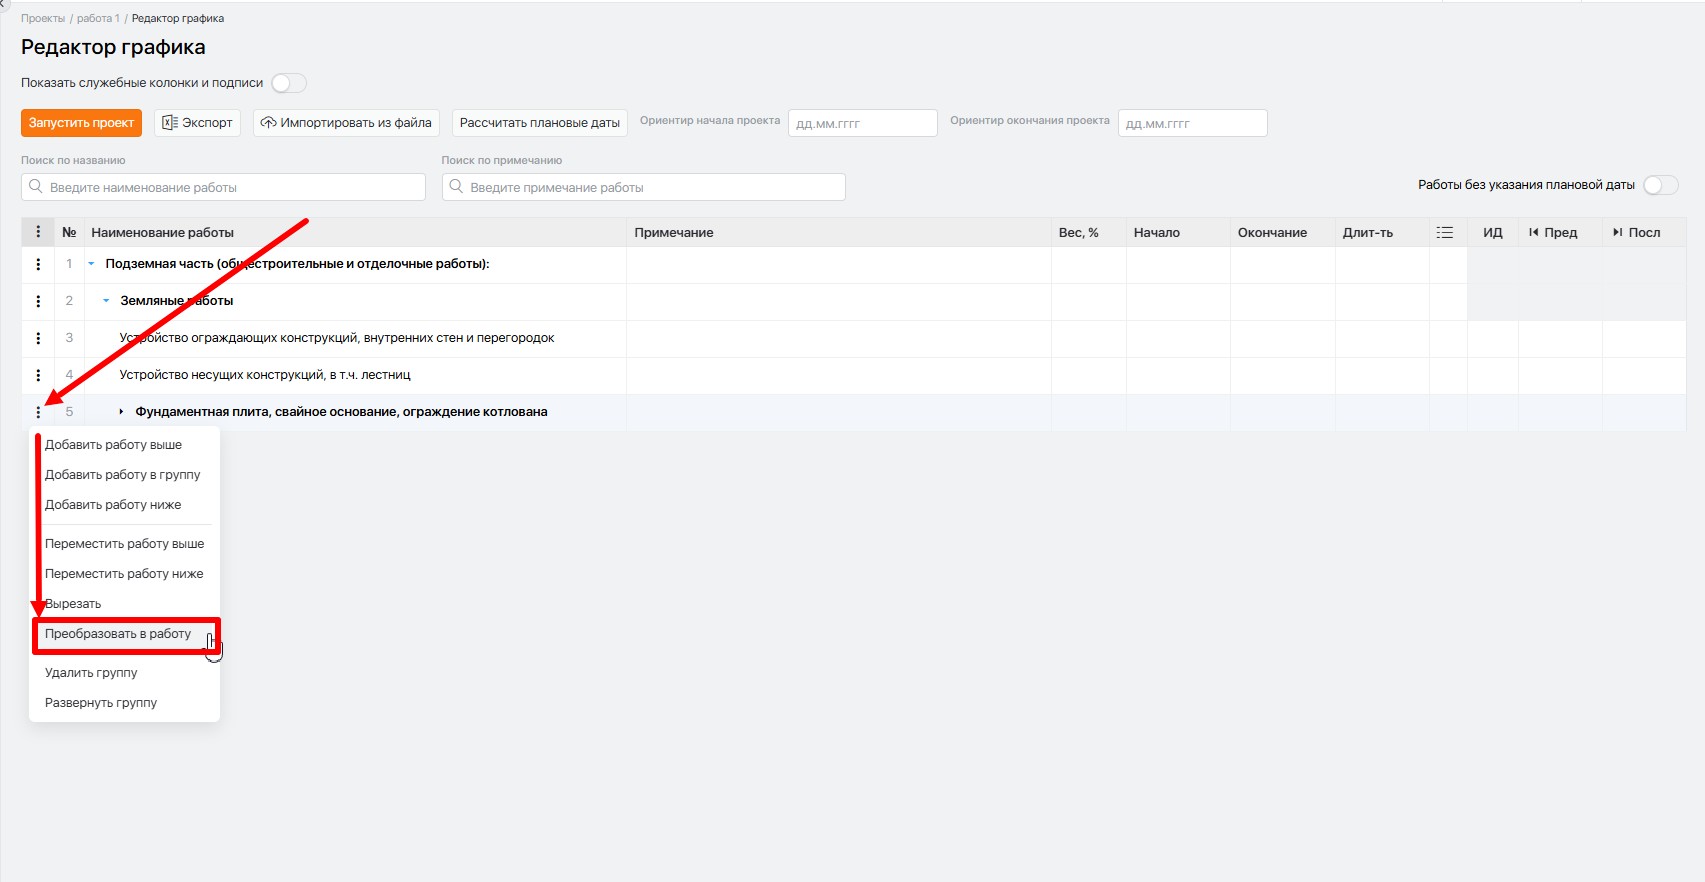Choose Добавить работу в группу from menu
The image size is (1705, 882).
125,475
